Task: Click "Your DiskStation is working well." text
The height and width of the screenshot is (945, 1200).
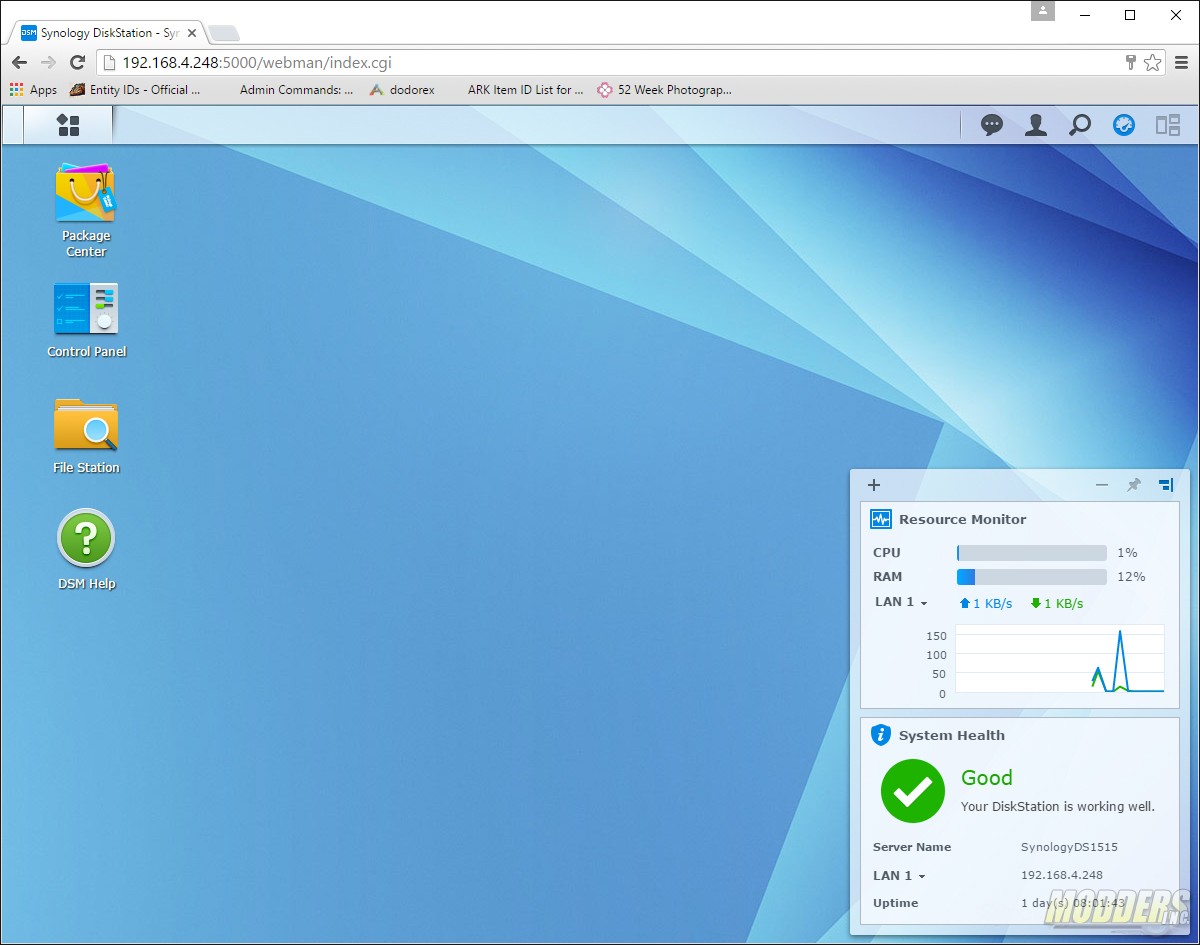Action: tap(1058, 806)
